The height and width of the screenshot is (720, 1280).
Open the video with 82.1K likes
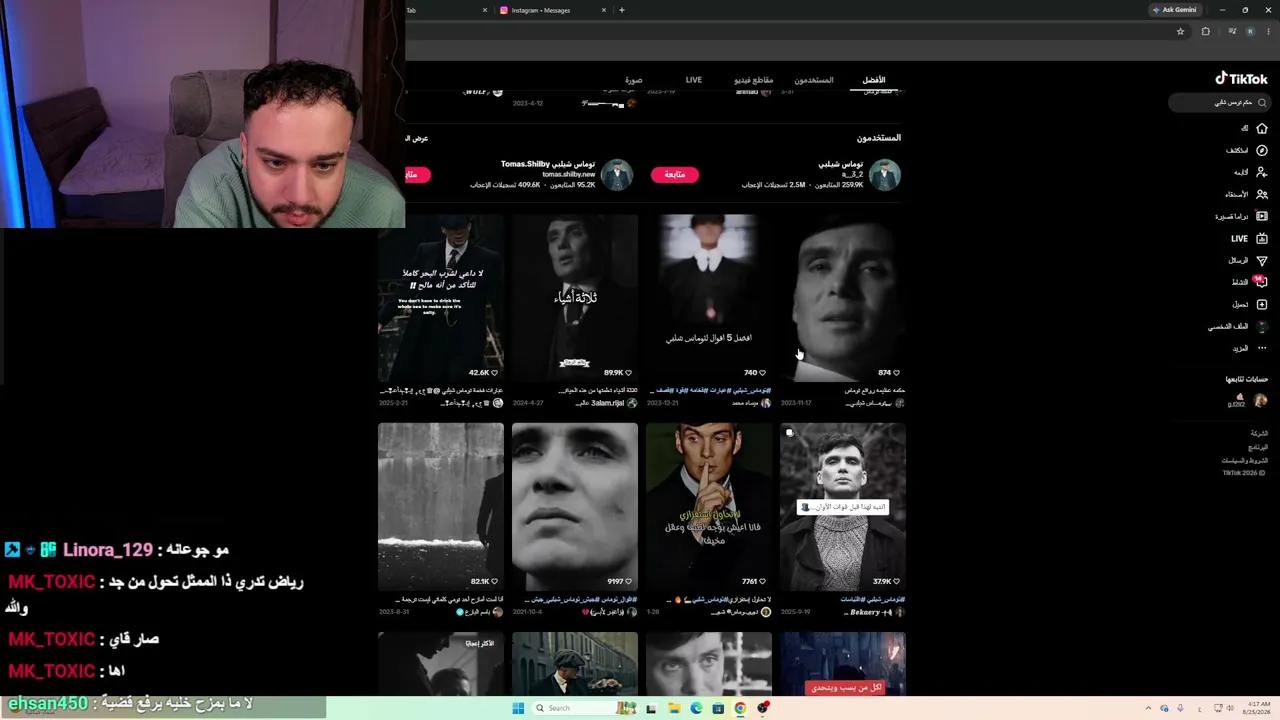pos(441,506)
